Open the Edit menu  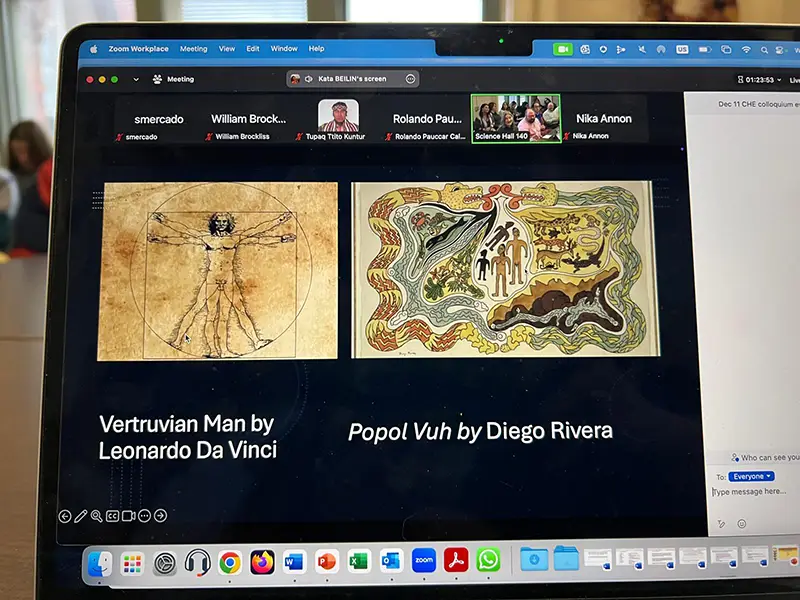tap(253, 49)
